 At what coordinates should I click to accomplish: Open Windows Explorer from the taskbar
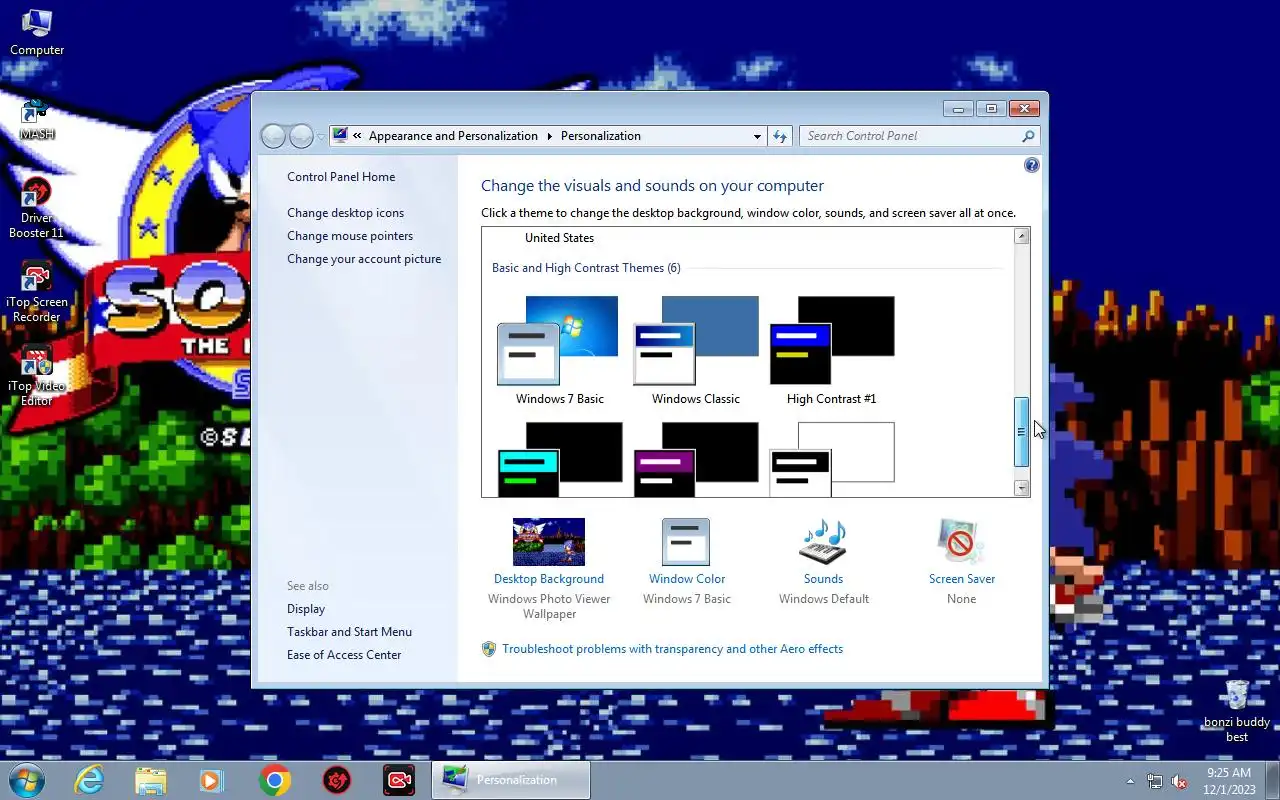[x=150, y=780]
